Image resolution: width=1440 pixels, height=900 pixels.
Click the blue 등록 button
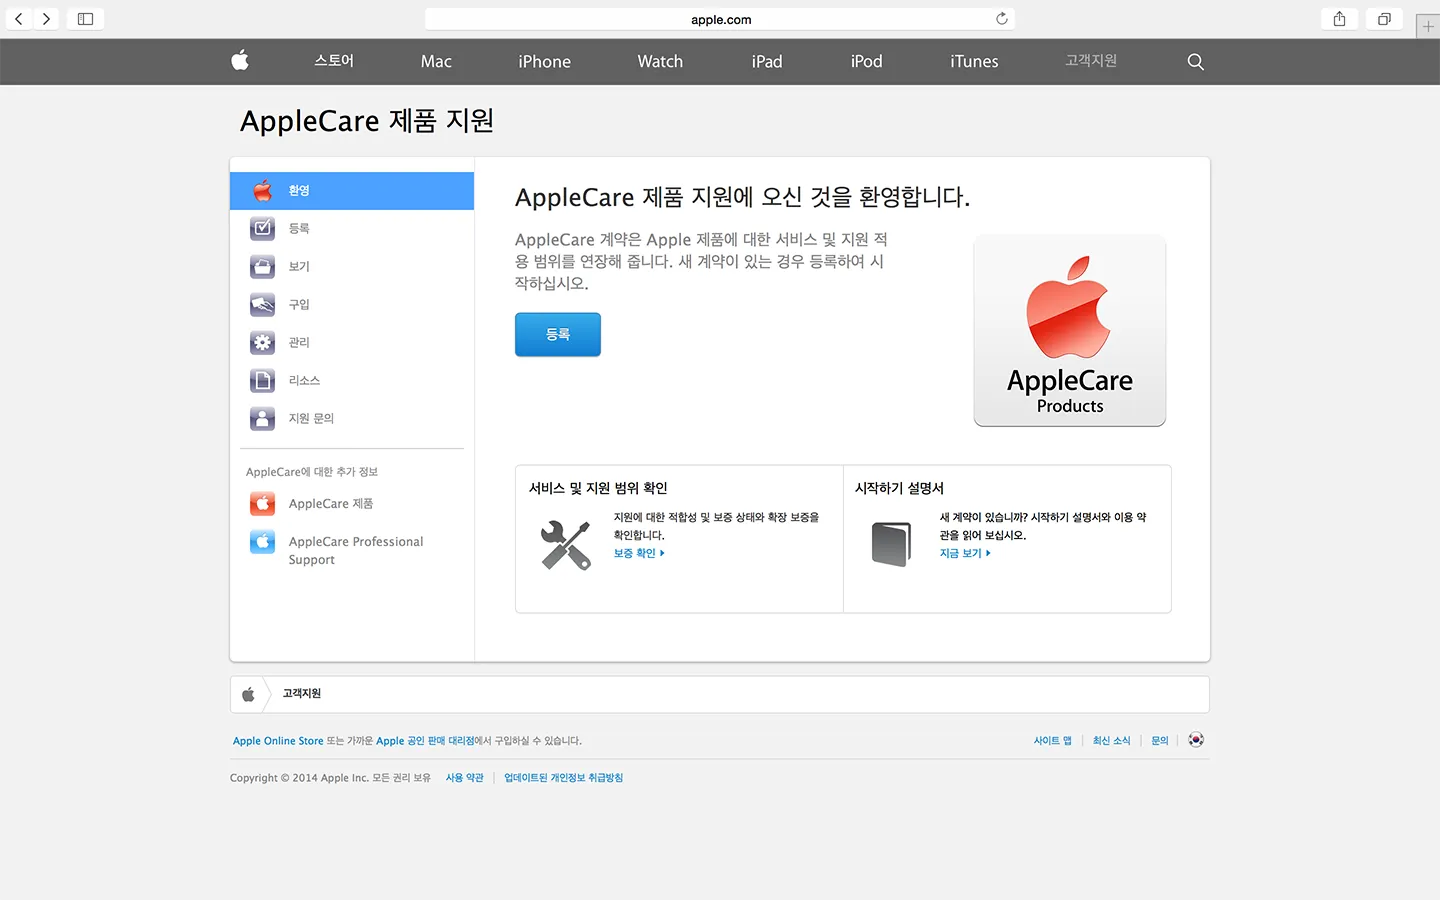tap(557, 334)
